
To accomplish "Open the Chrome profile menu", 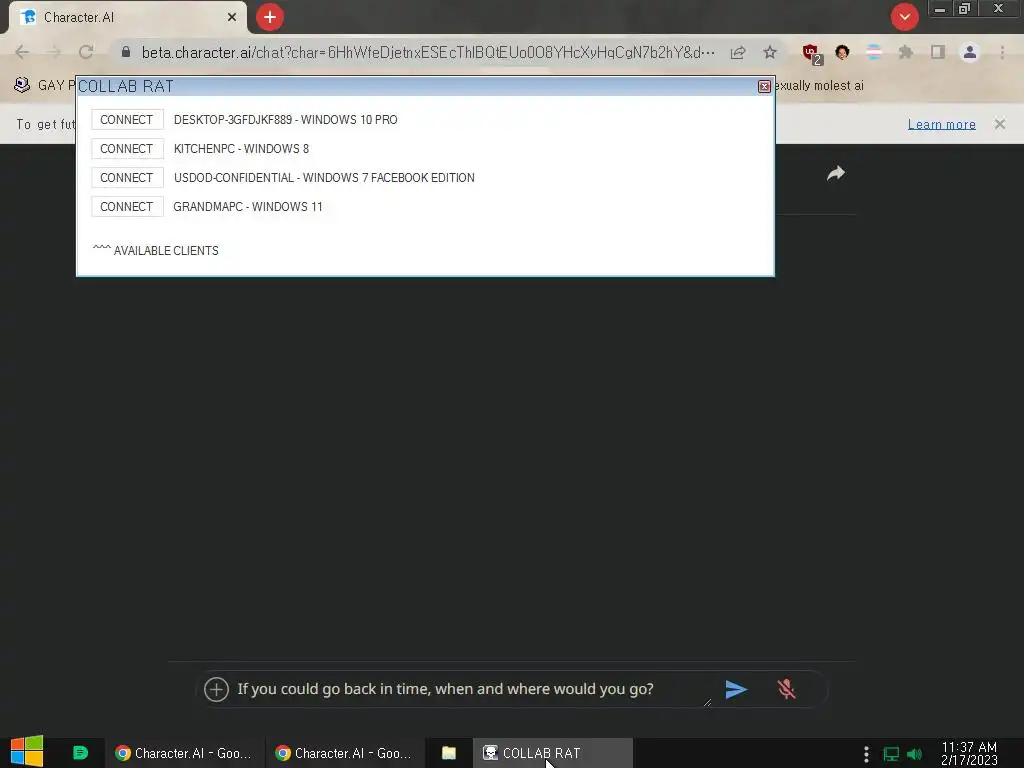I will tap(970, 52).
